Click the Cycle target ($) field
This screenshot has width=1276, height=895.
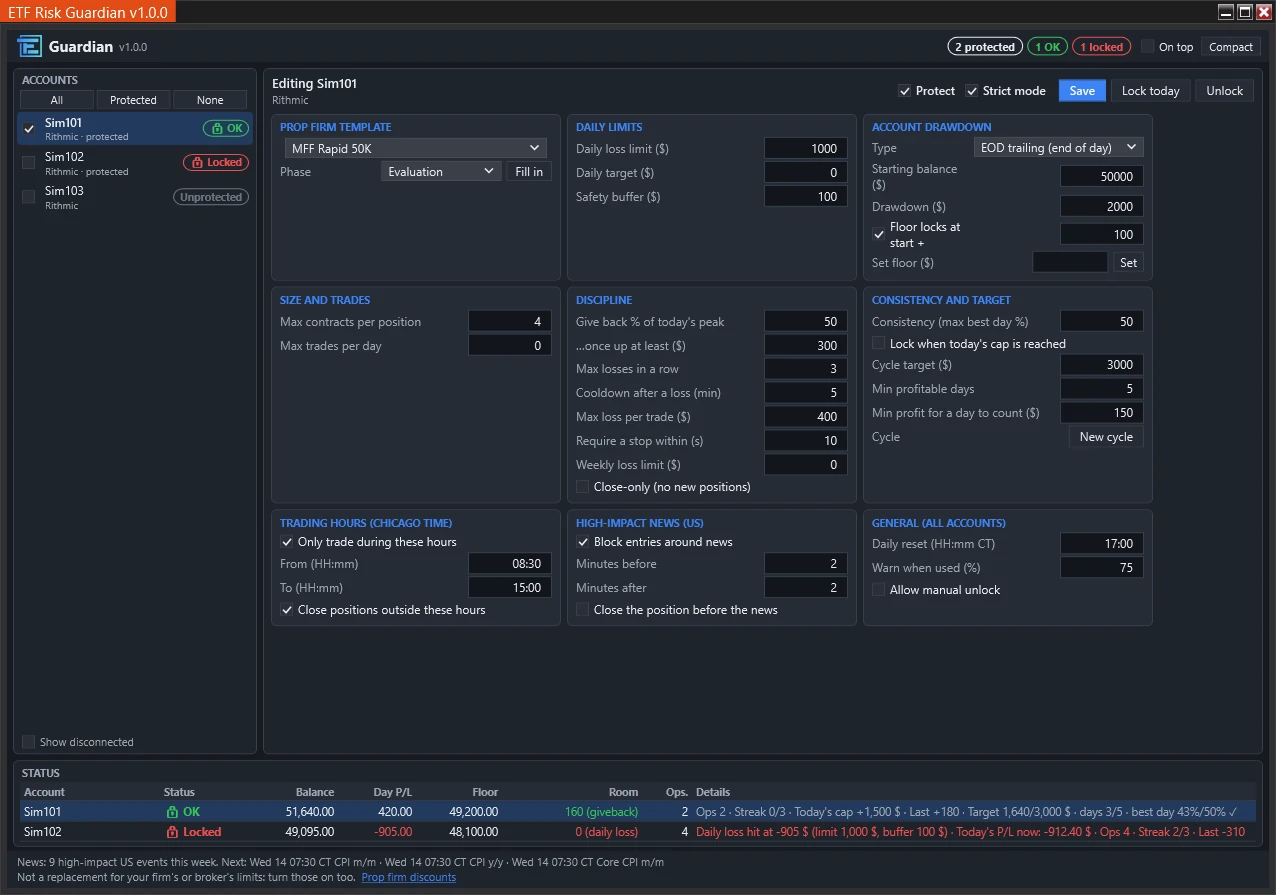point(1102,365)
